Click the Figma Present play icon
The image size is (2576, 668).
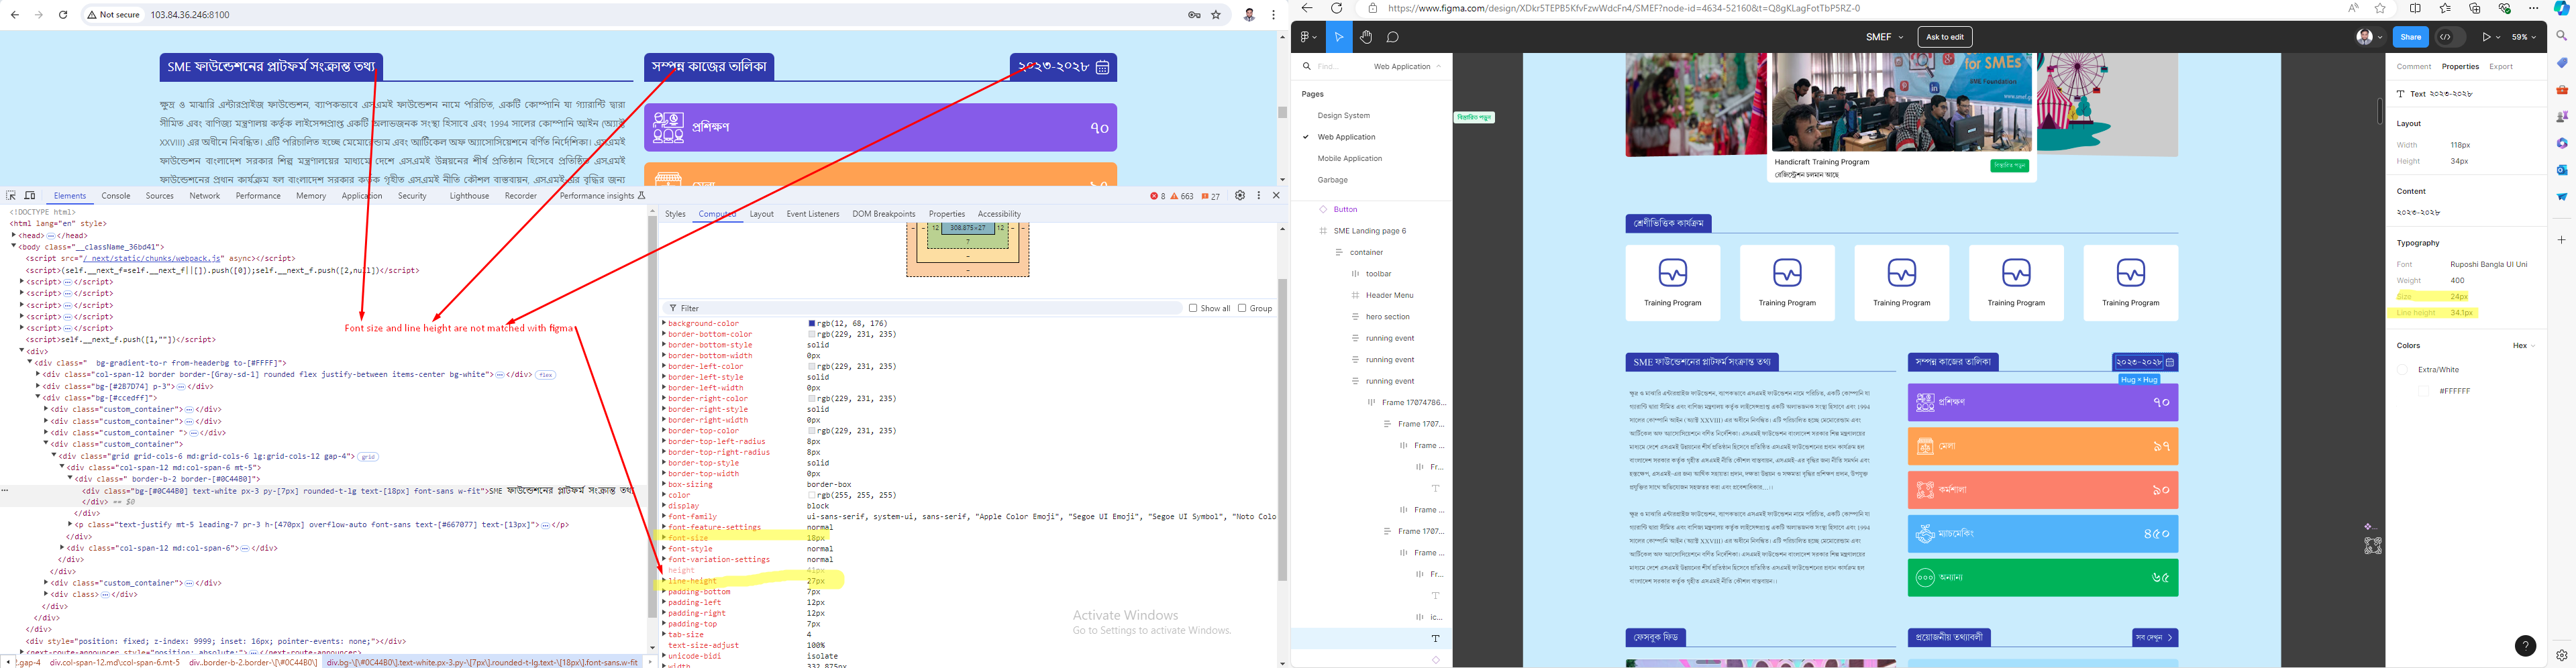coord(2486,37)
